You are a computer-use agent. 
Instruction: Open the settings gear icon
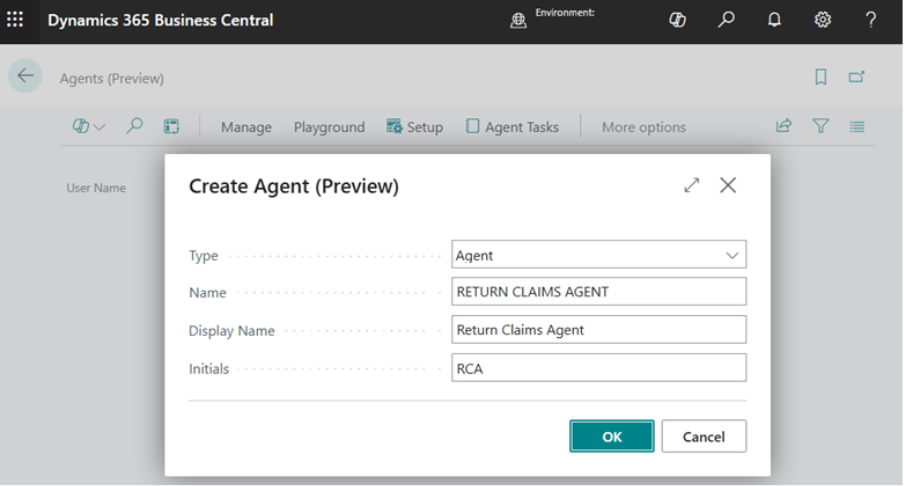pyautogui.click(x=822, y=20)
